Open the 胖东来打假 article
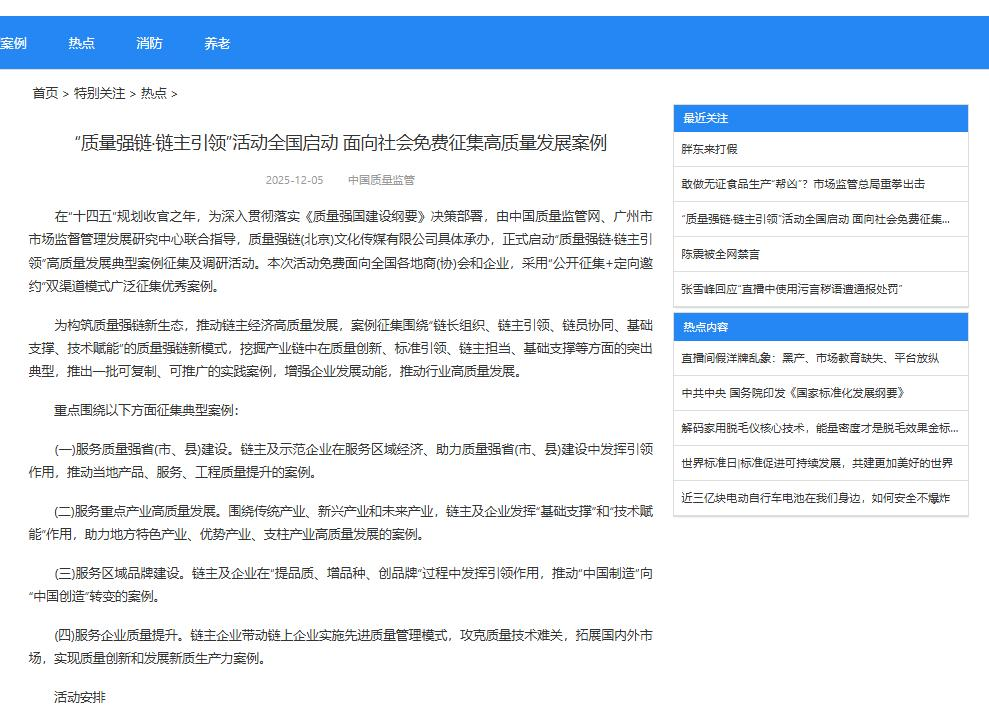The height and width of the screenshot is (727, 989). click(710, 149)
